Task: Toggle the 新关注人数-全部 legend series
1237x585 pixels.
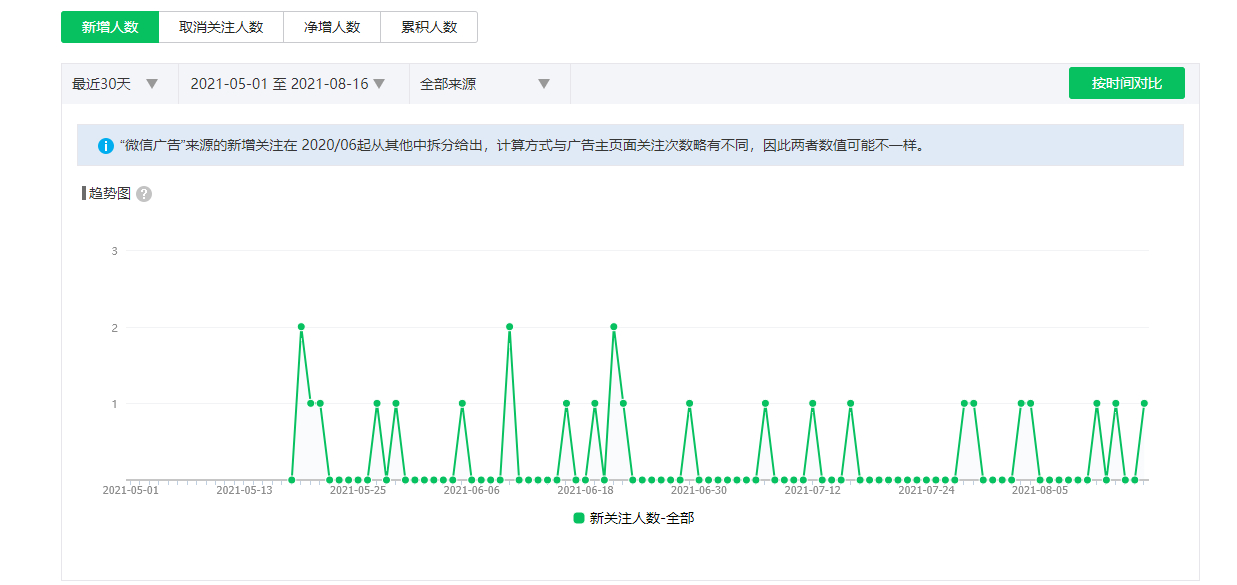Action: (641, 518)
